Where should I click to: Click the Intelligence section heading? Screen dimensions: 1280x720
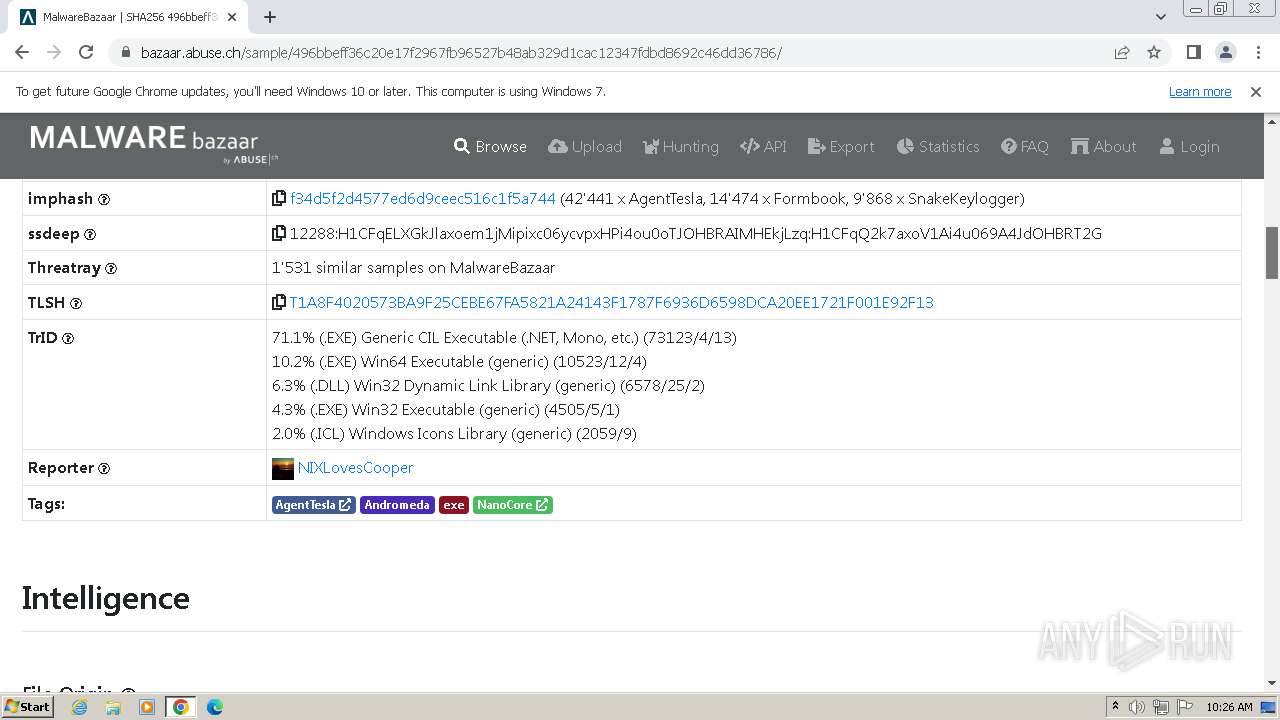pyautogui.click(x=106, y=598)
